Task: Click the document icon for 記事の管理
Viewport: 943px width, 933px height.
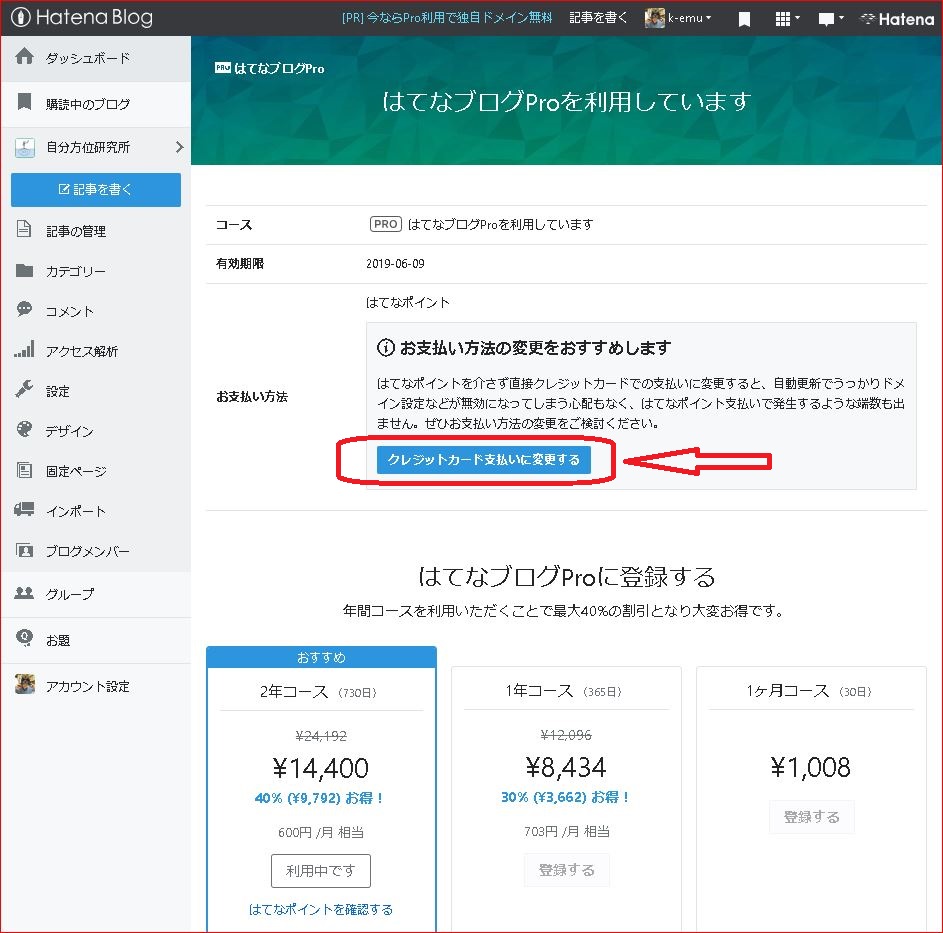Action: [x=24, y=229]
